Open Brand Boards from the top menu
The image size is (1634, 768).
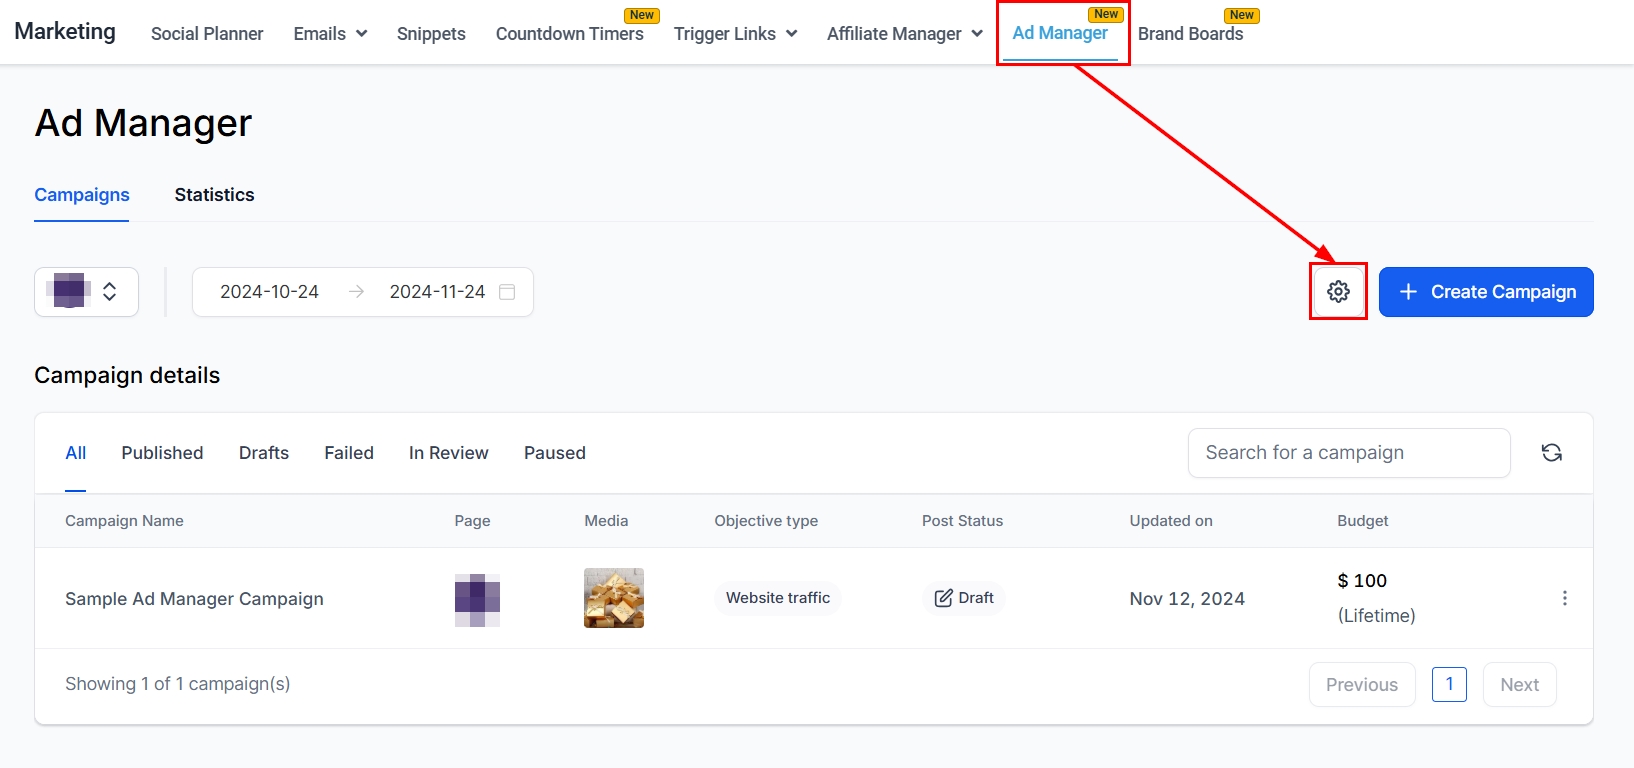pos(1190,34)
